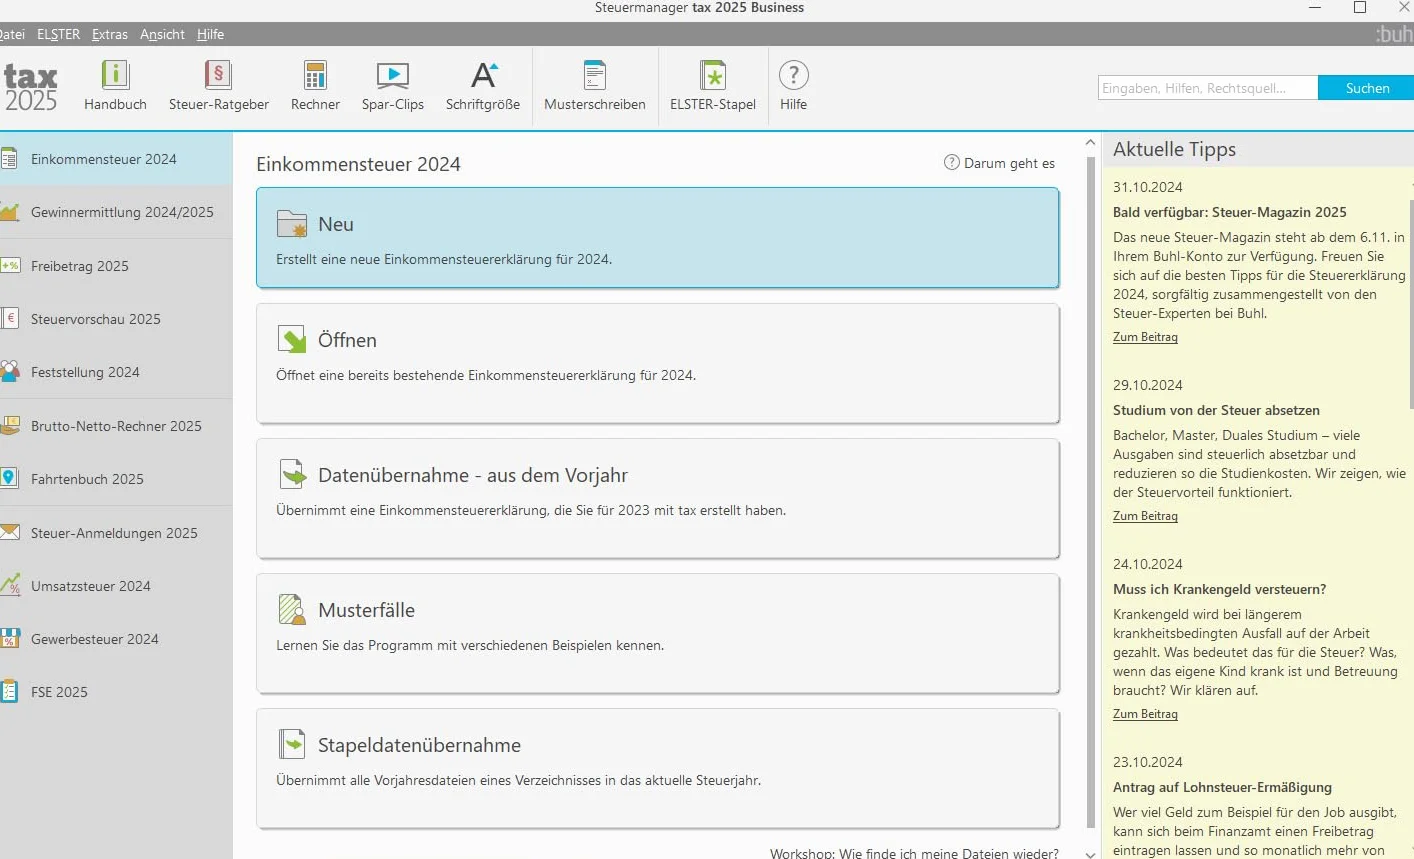
Task: Open 'Zum Beitrag' under Steuer-Magazin 2025
Action: pyautogui.click(x=1145, y=337)
